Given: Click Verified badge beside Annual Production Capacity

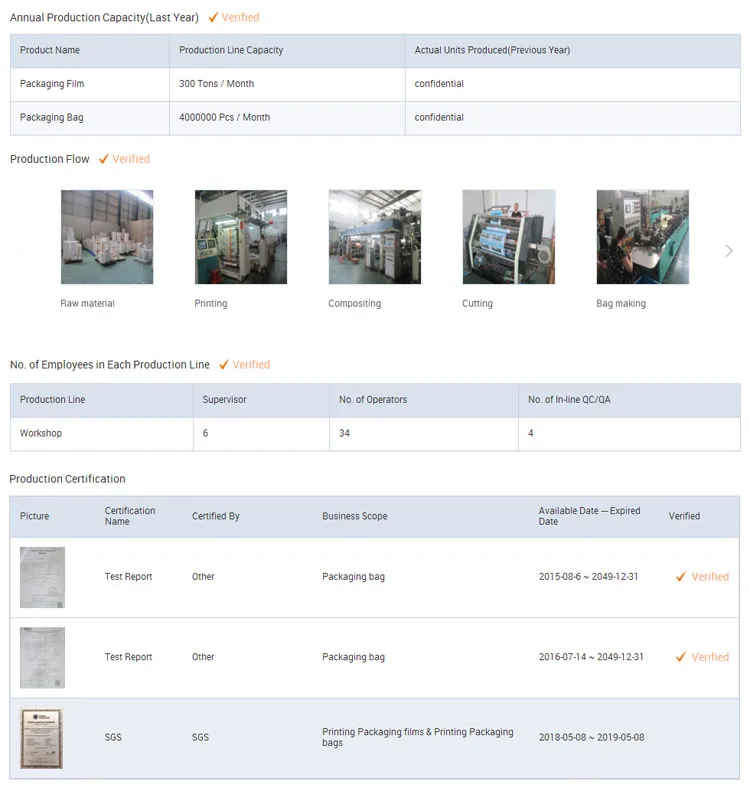Looking at the screenshot, I should point(234,17).
